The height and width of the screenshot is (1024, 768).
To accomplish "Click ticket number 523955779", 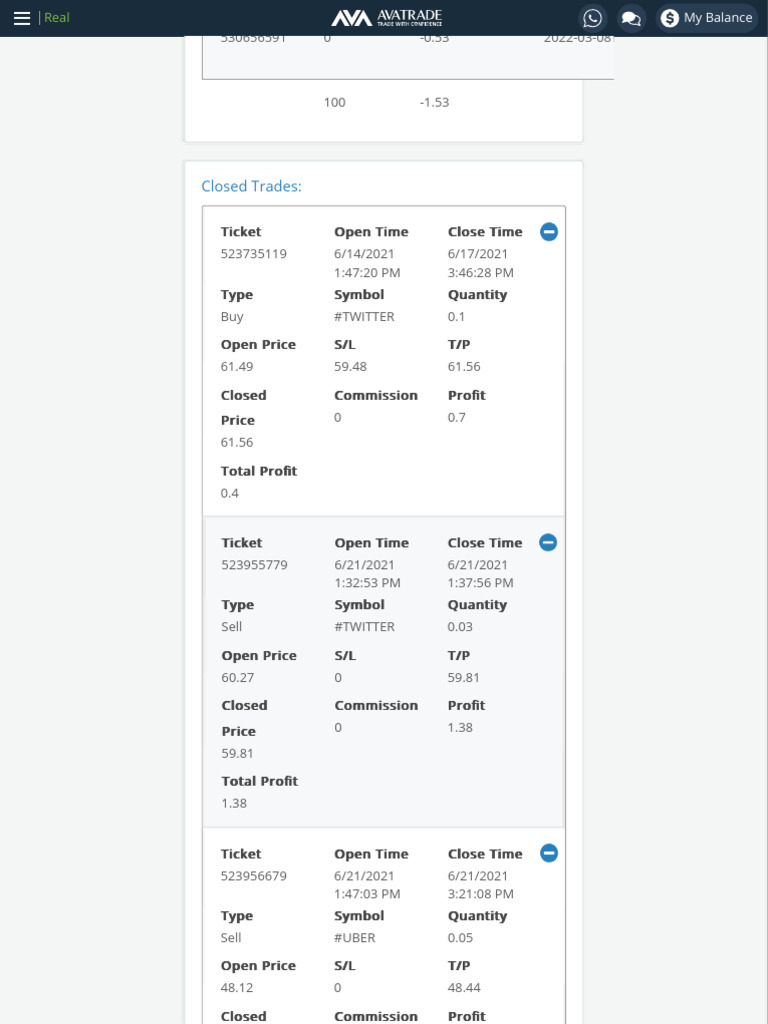I will coord(254,565).
